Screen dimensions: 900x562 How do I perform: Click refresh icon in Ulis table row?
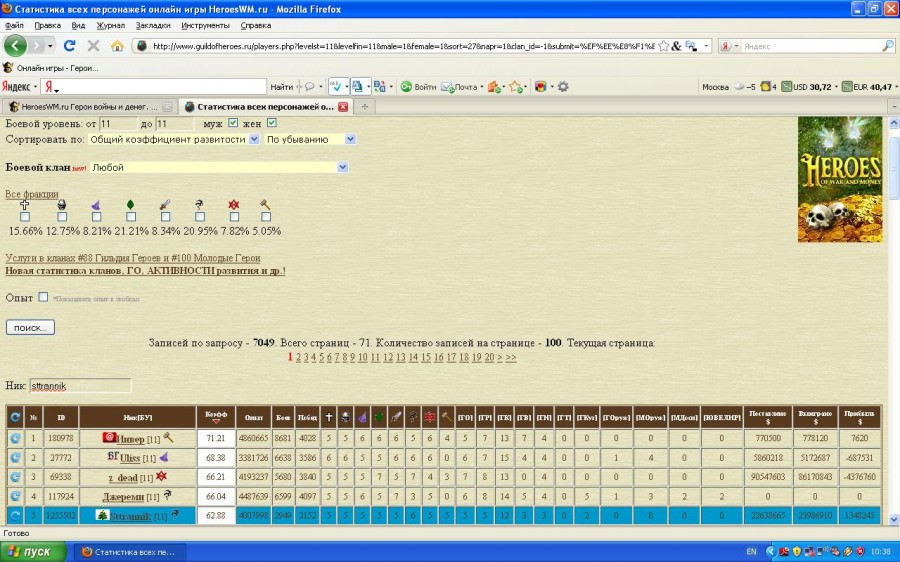15,457
